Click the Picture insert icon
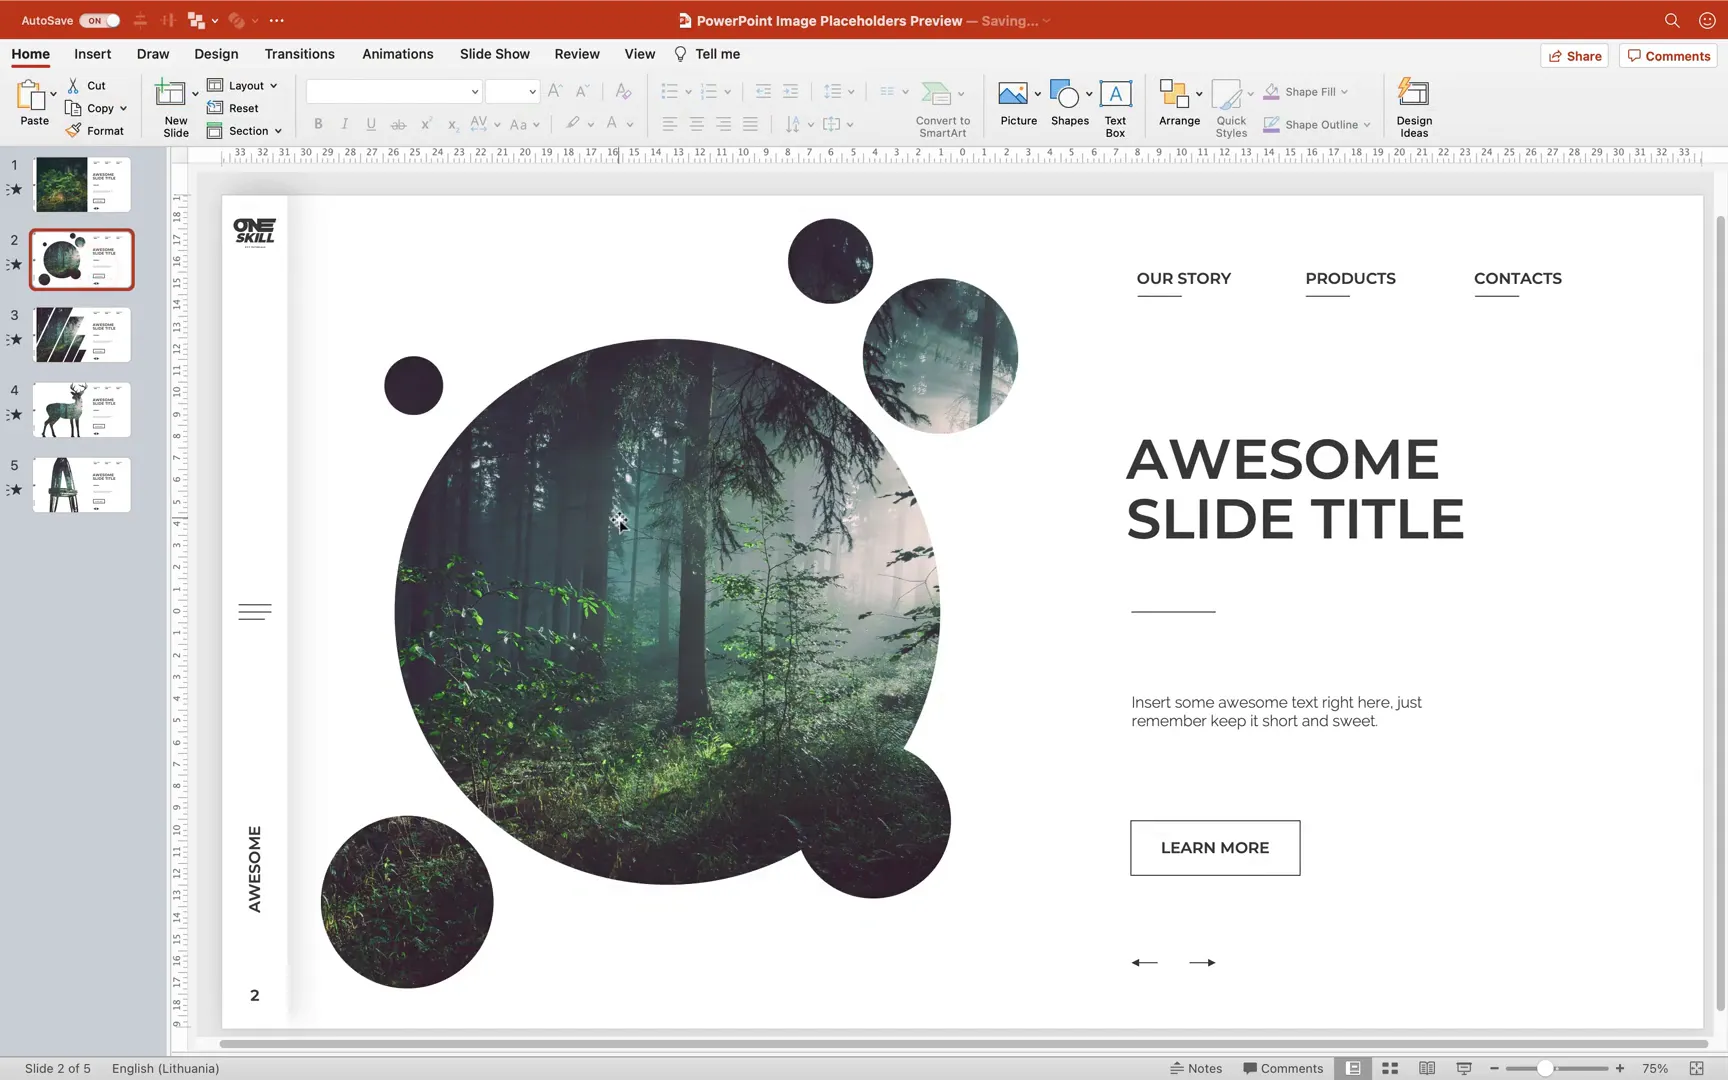Screen dimensions: 1728x1080 [x=1013, y=94]
